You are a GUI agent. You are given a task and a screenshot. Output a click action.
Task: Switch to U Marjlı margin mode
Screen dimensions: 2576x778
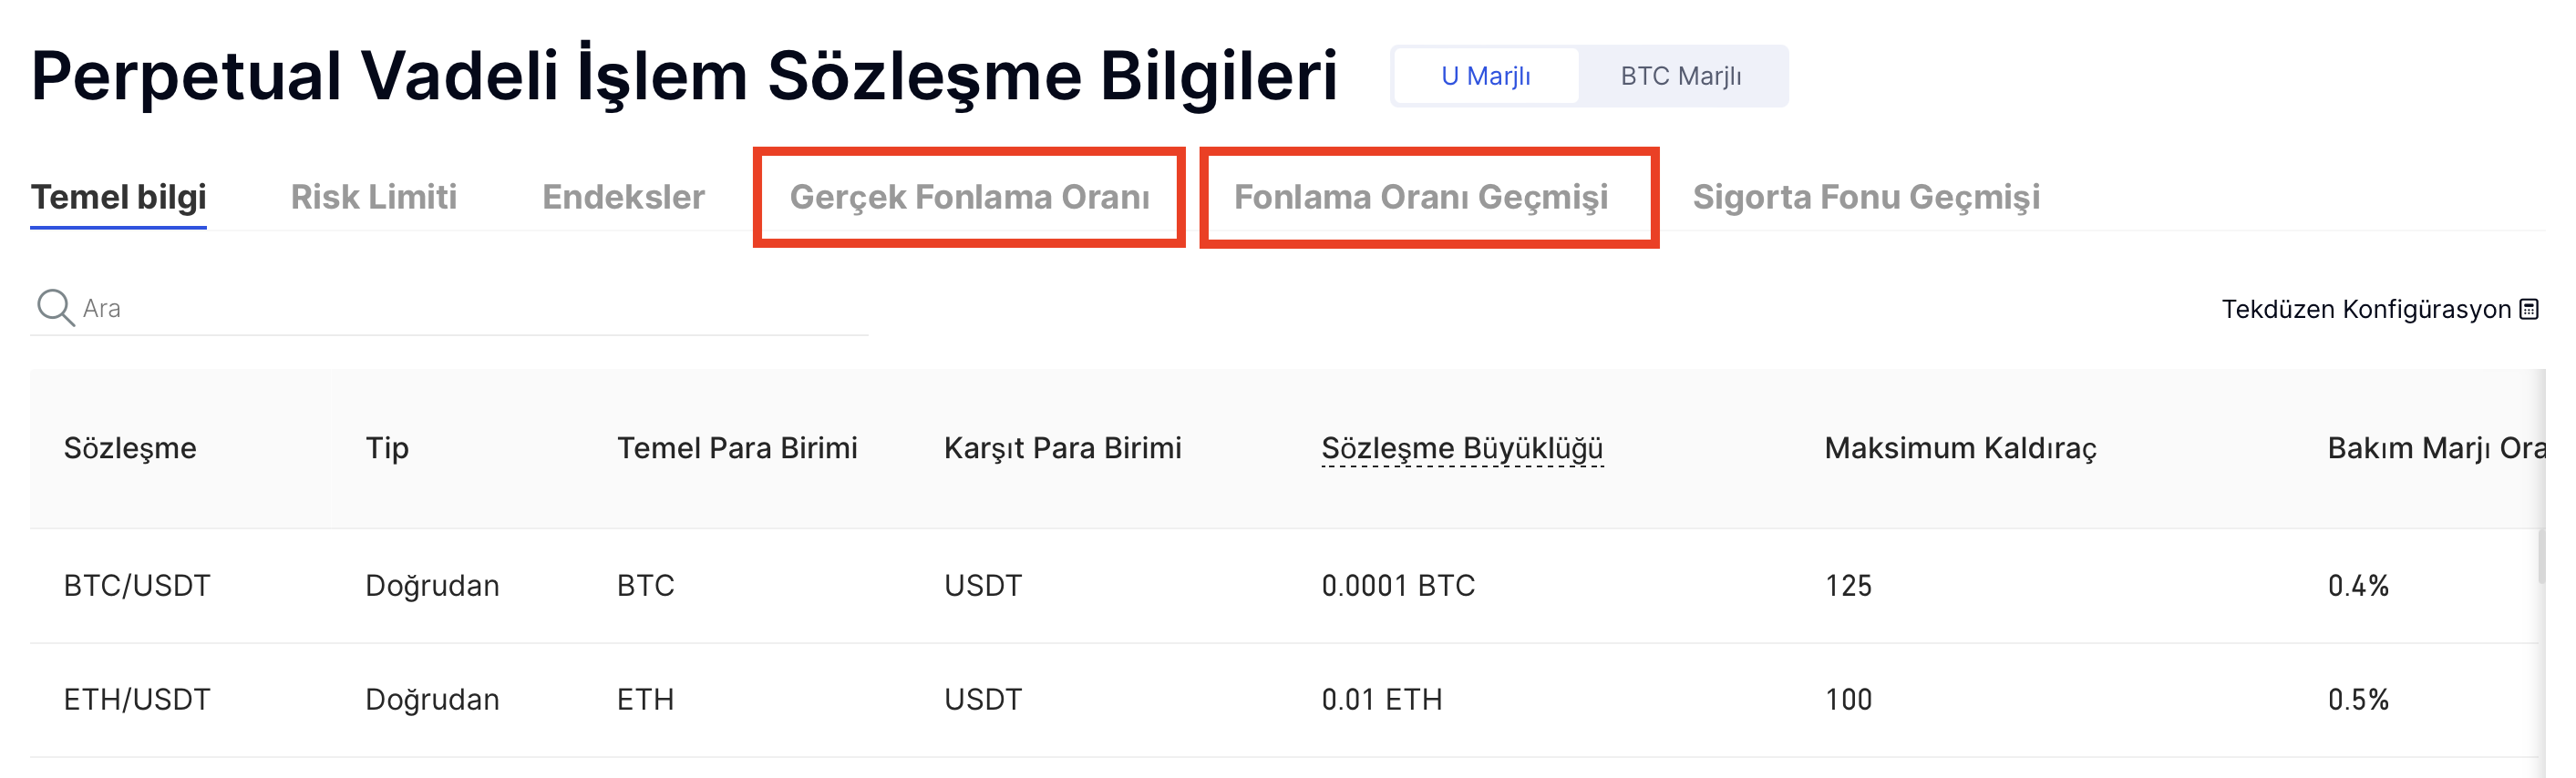point(1485,76)
